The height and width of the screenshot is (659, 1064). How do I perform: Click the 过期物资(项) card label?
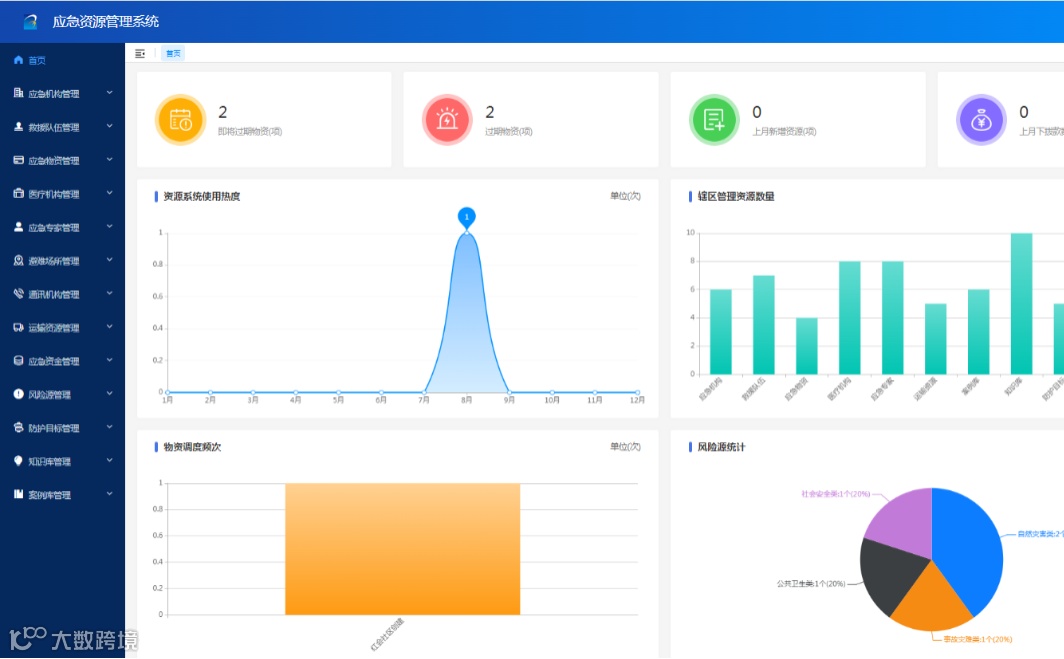point(508,132)
